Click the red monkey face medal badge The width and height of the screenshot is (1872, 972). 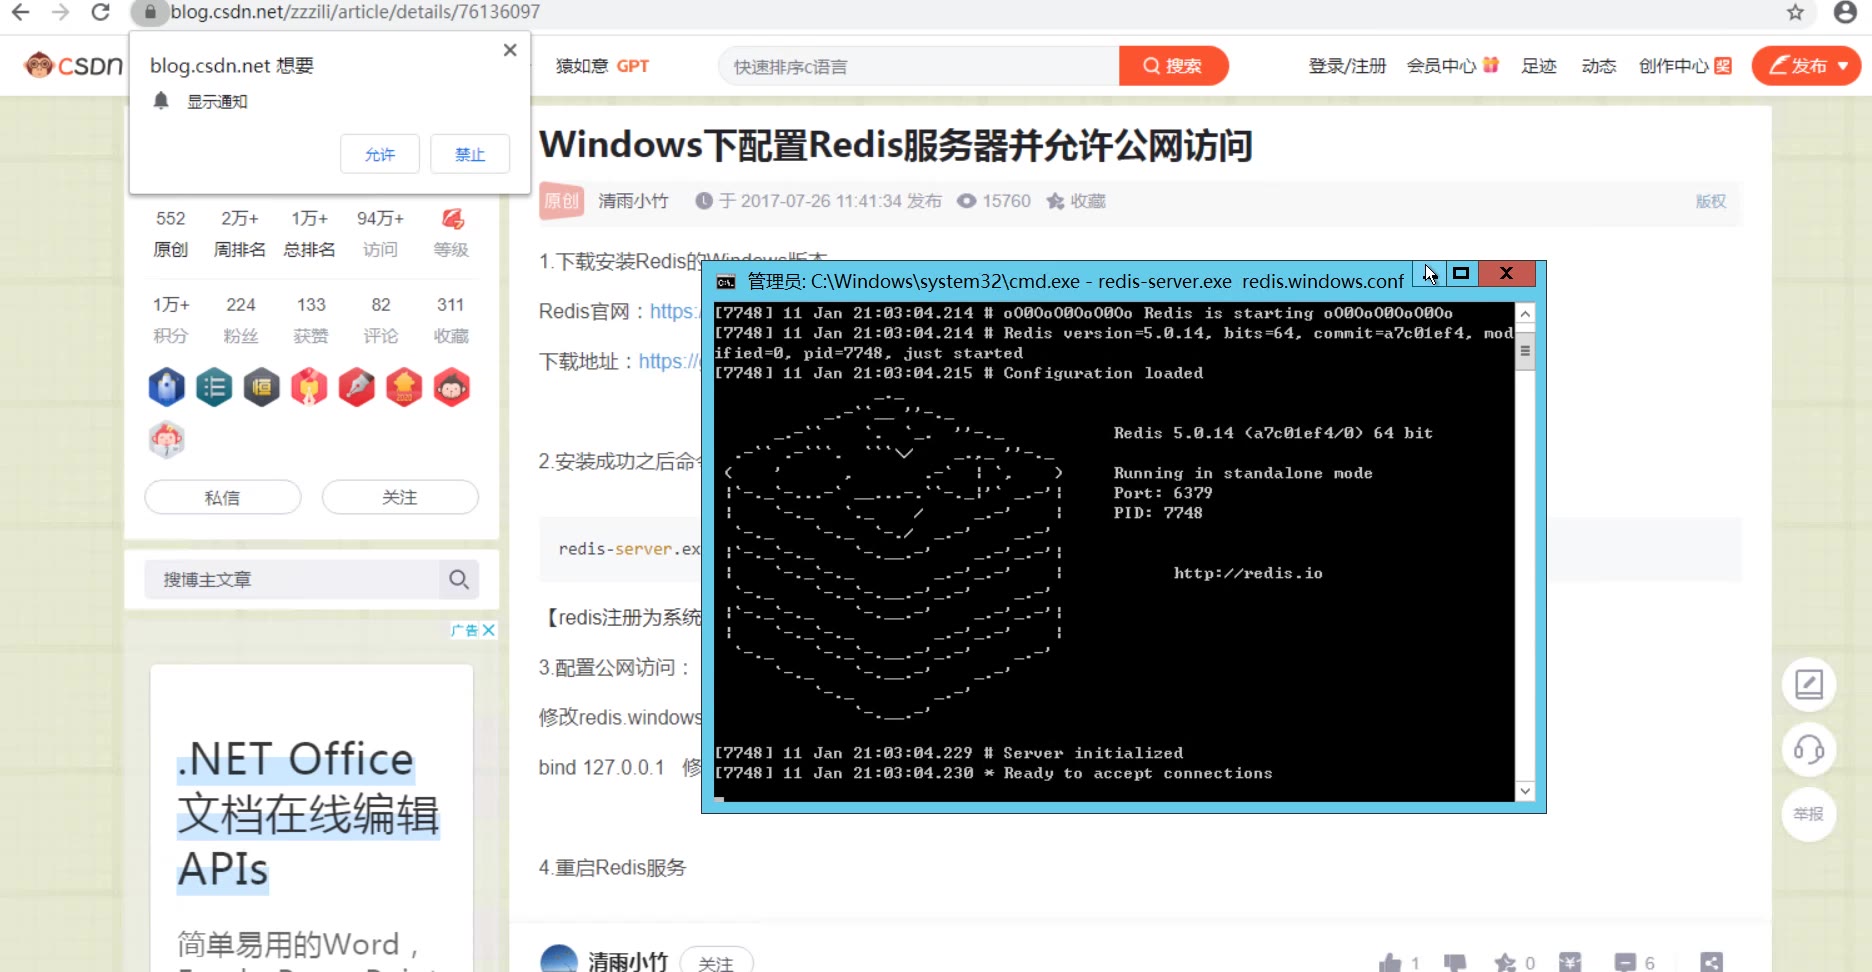point(452,387)
